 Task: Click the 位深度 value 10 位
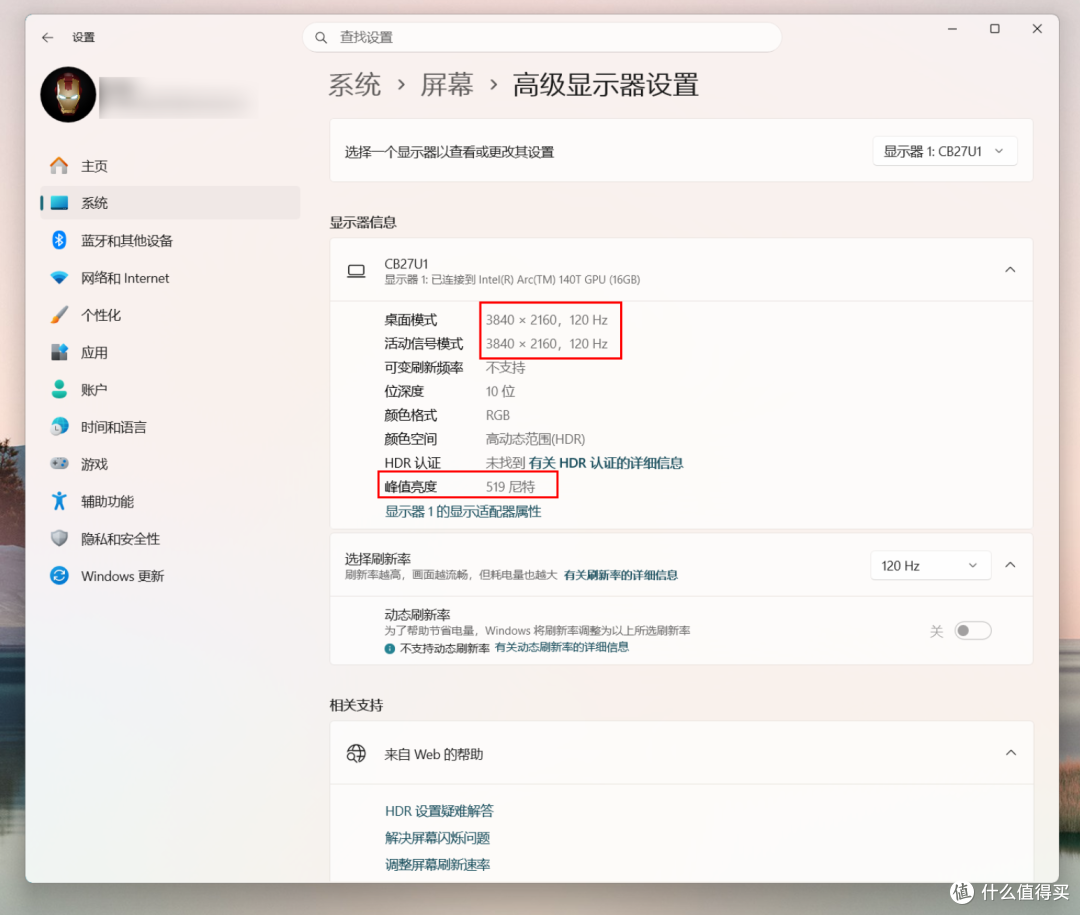click(x=500, y=391)
